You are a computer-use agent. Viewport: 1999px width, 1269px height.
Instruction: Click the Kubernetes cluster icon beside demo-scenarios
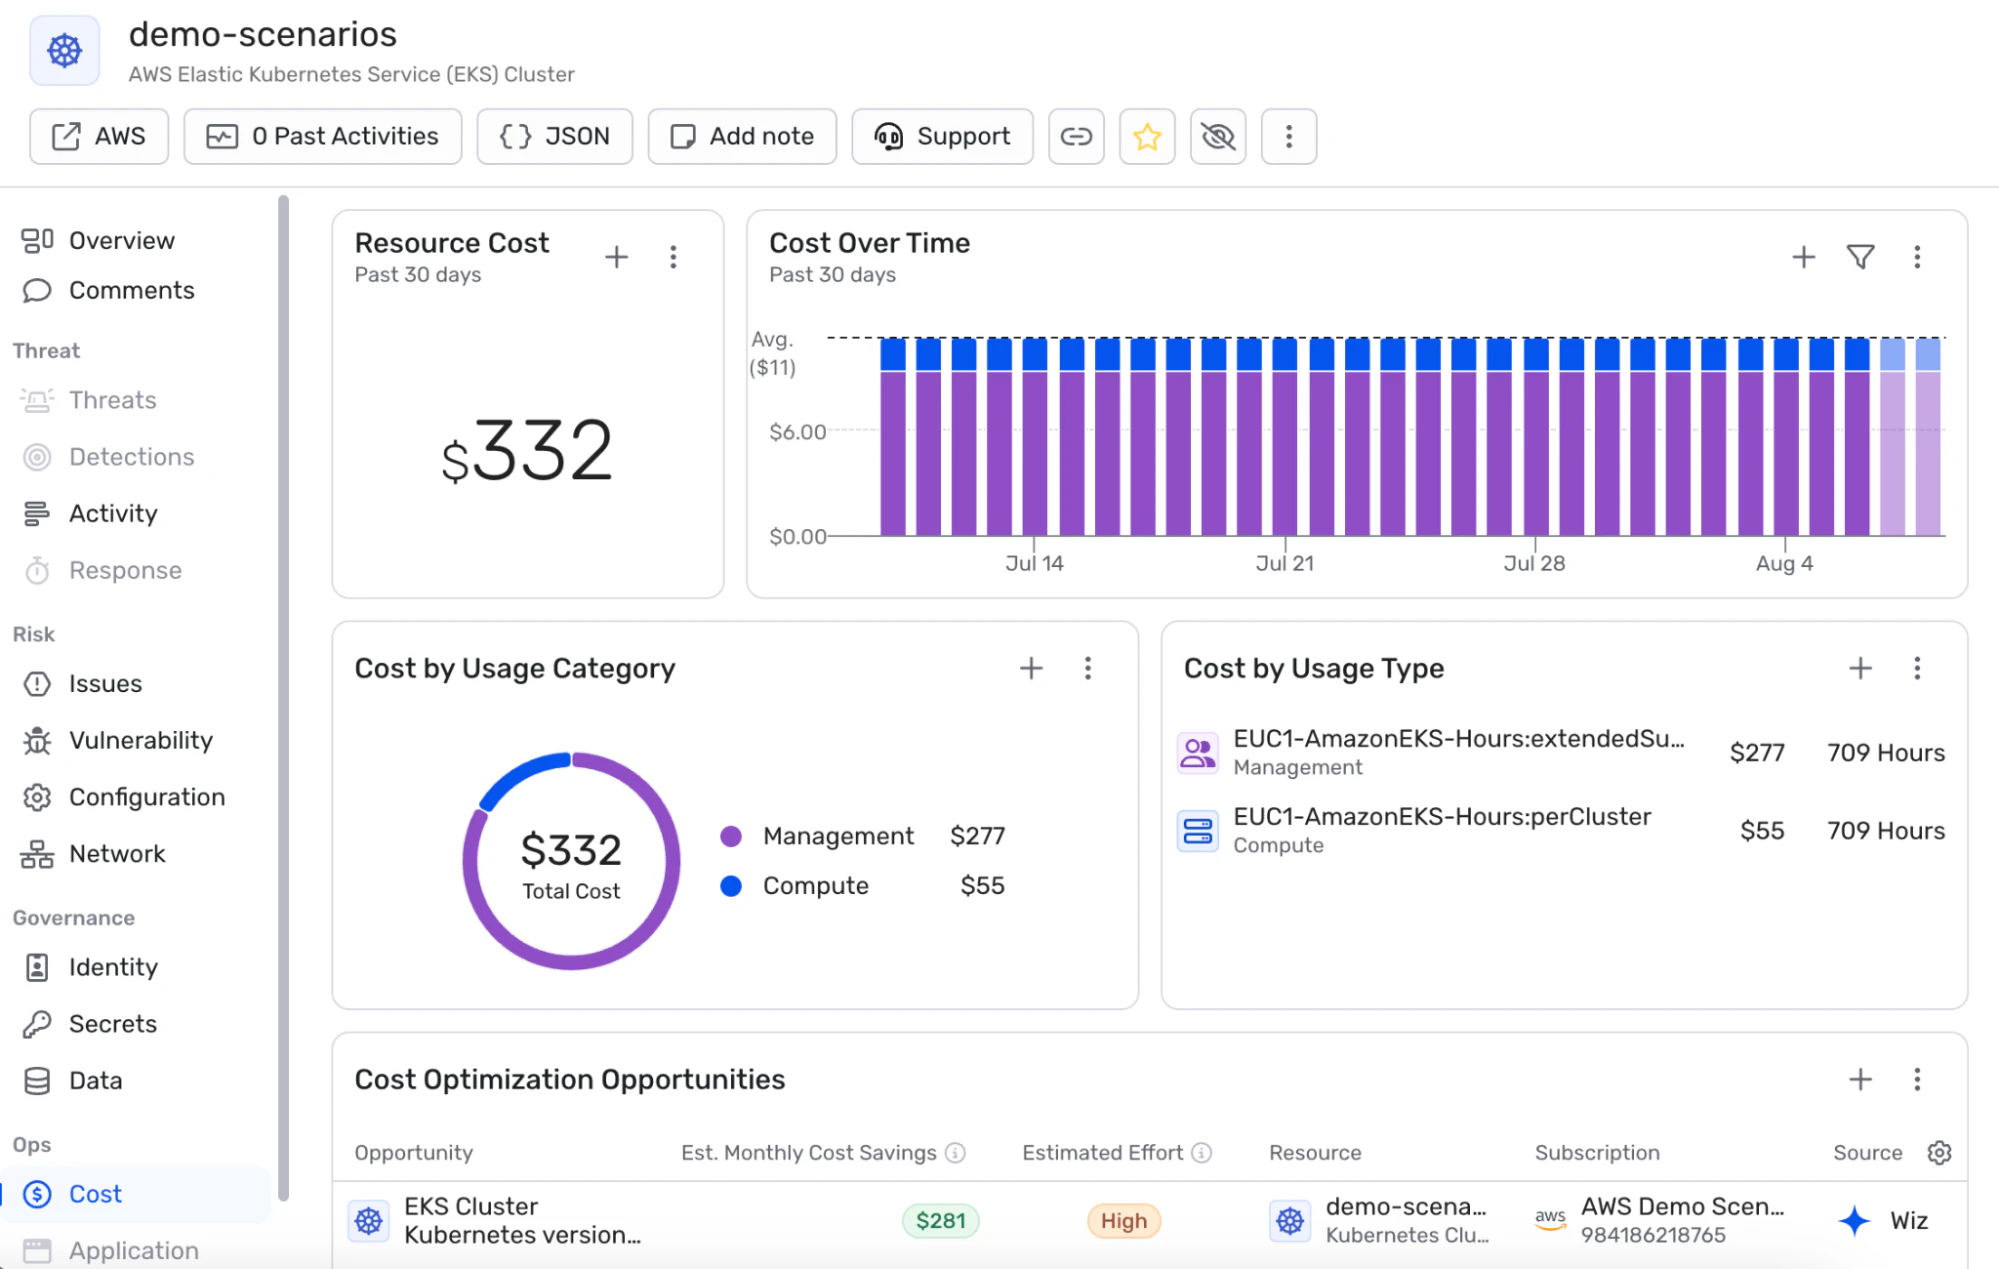click(65, 50)
